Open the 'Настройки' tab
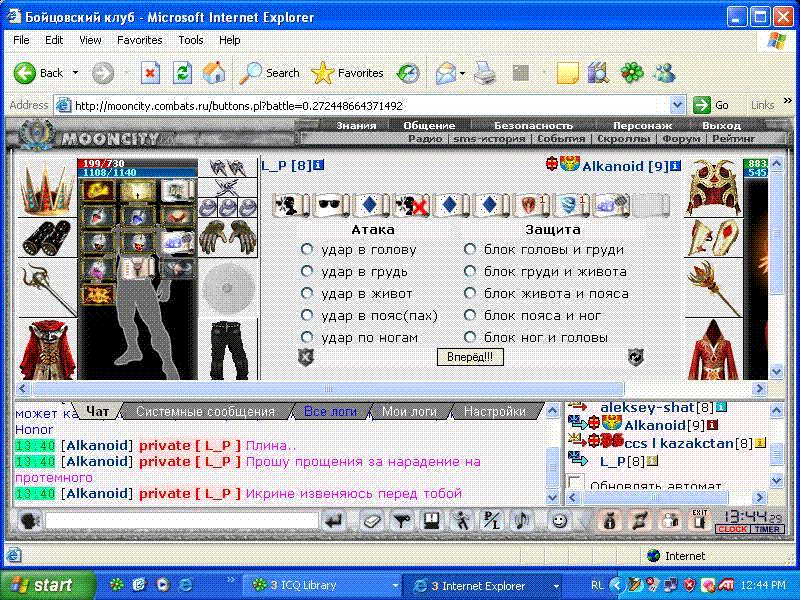The width and height of the screenshot is (800, 600). [494, 411]
